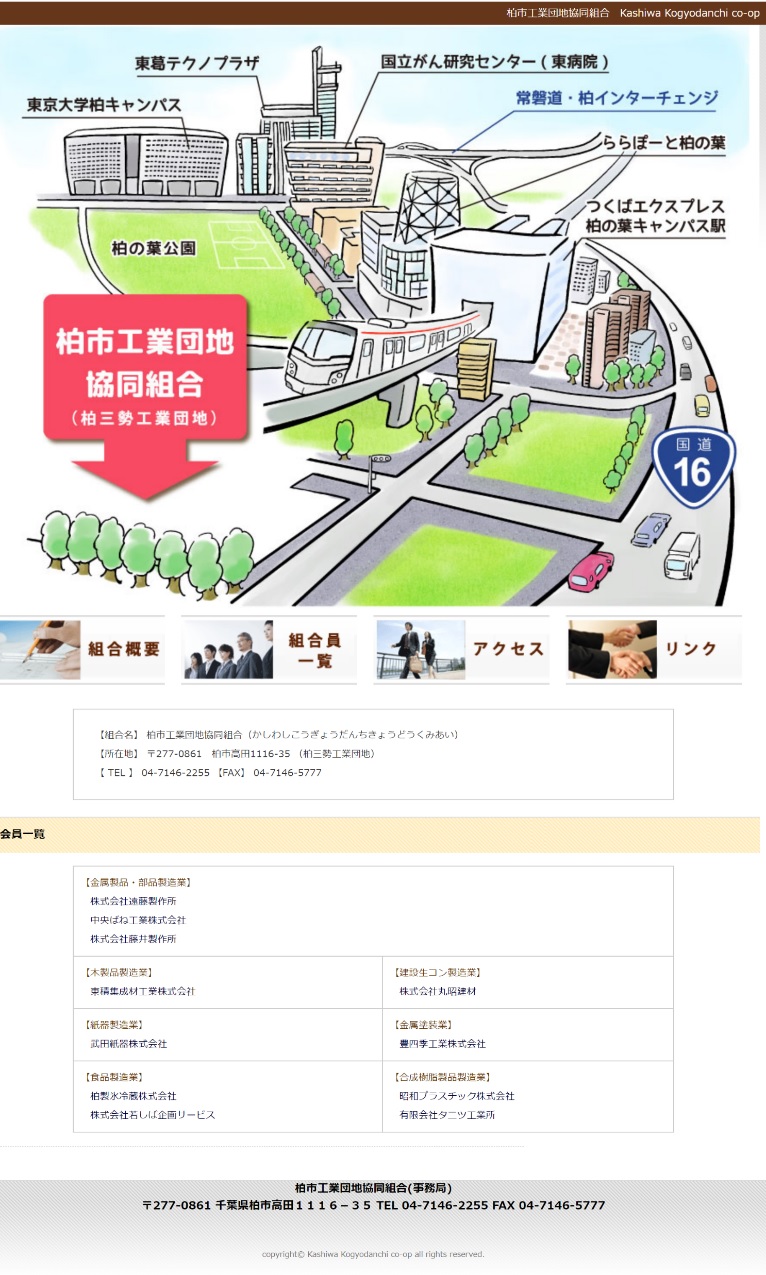Open the 組合概要 navigation banner

coord(82,650)
